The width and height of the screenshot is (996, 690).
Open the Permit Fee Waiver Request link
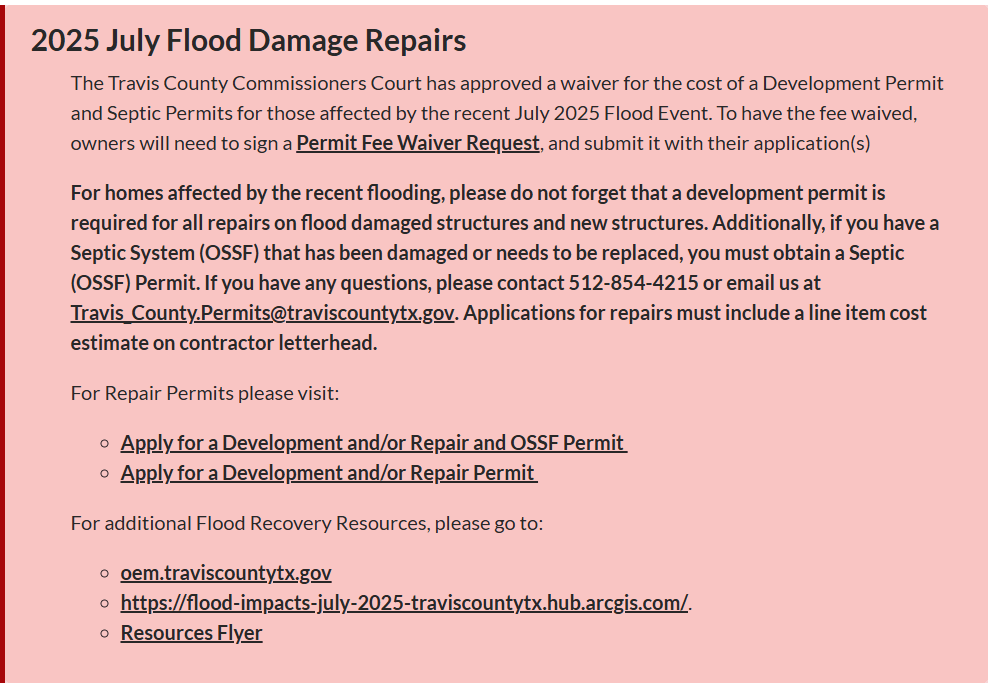click(x=418, y=143)
